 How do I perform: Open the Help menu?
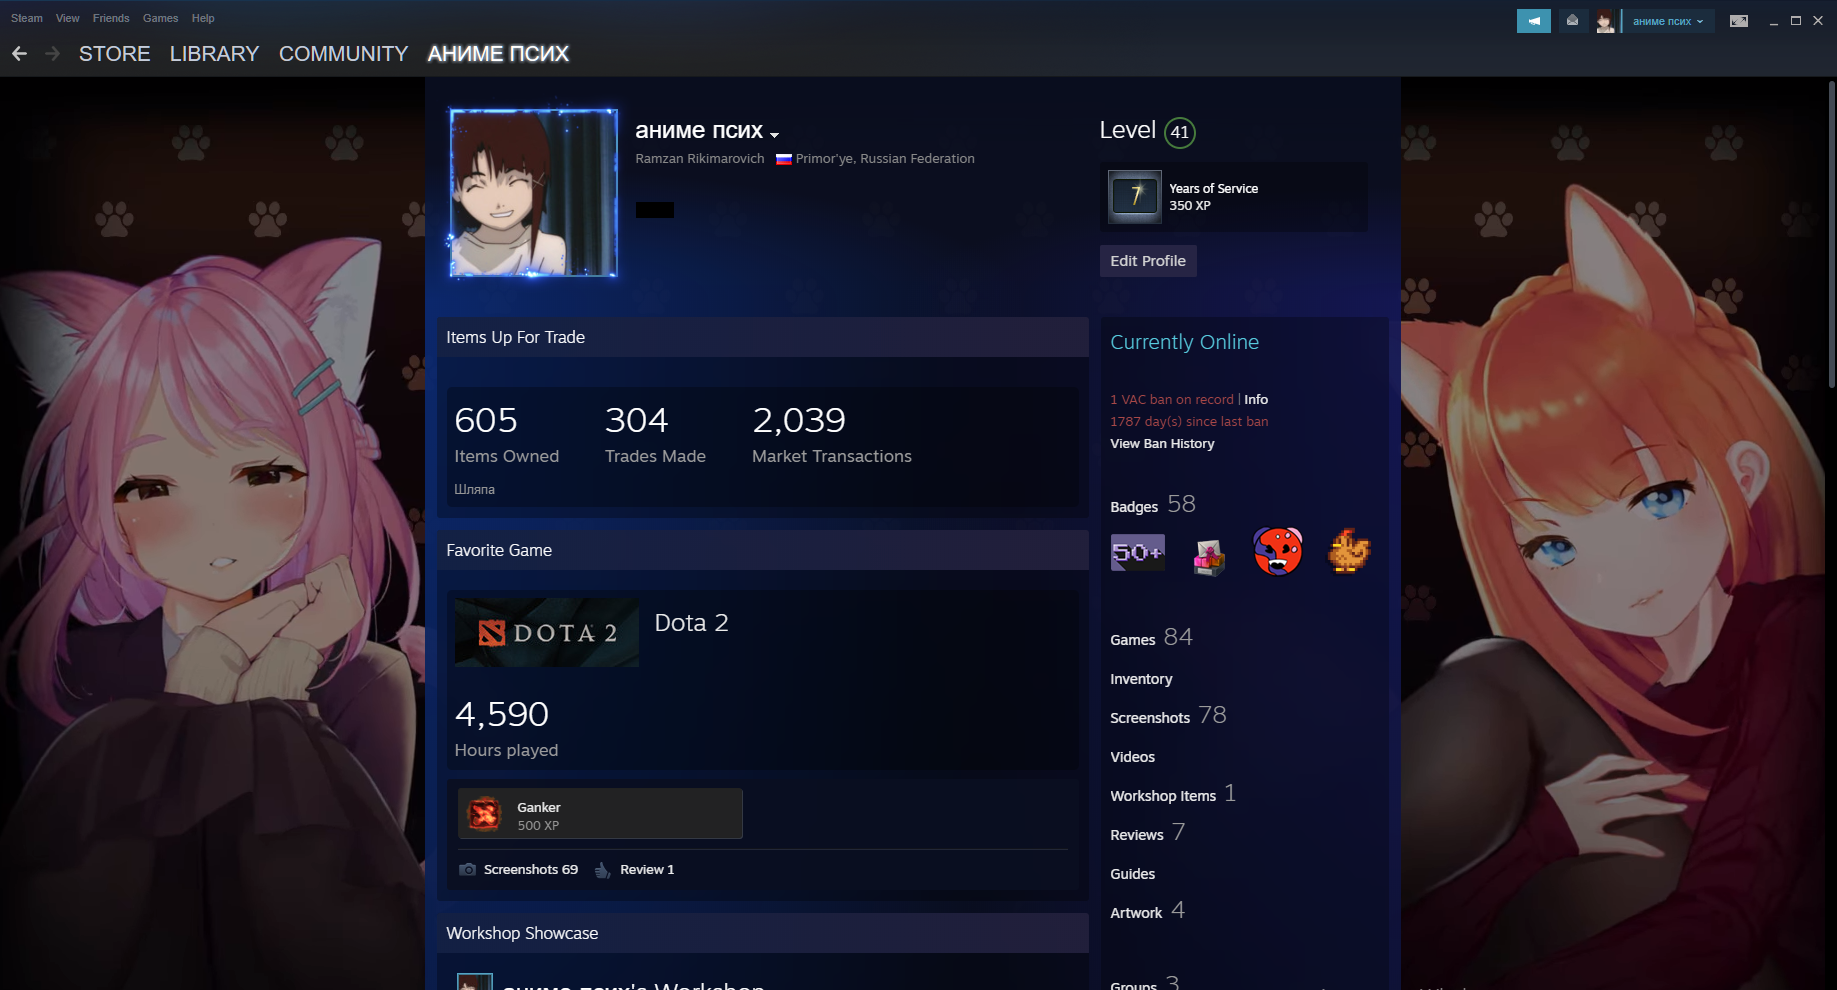click(203, 18)
